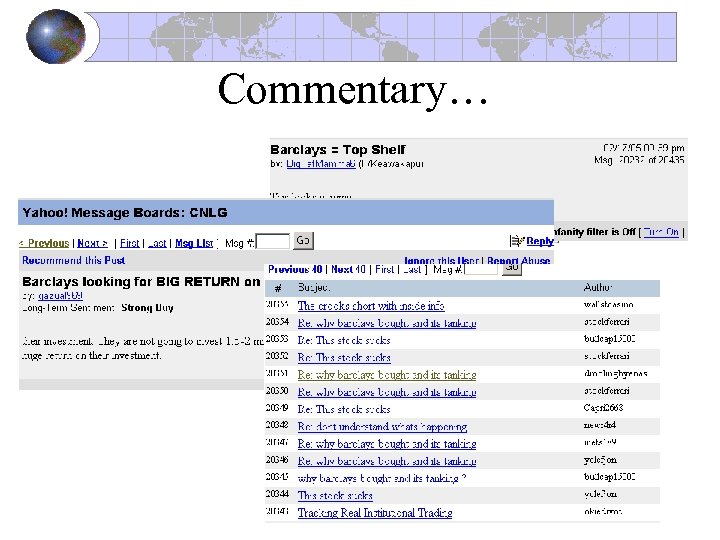Open the Msg List link

pos(194,243)
